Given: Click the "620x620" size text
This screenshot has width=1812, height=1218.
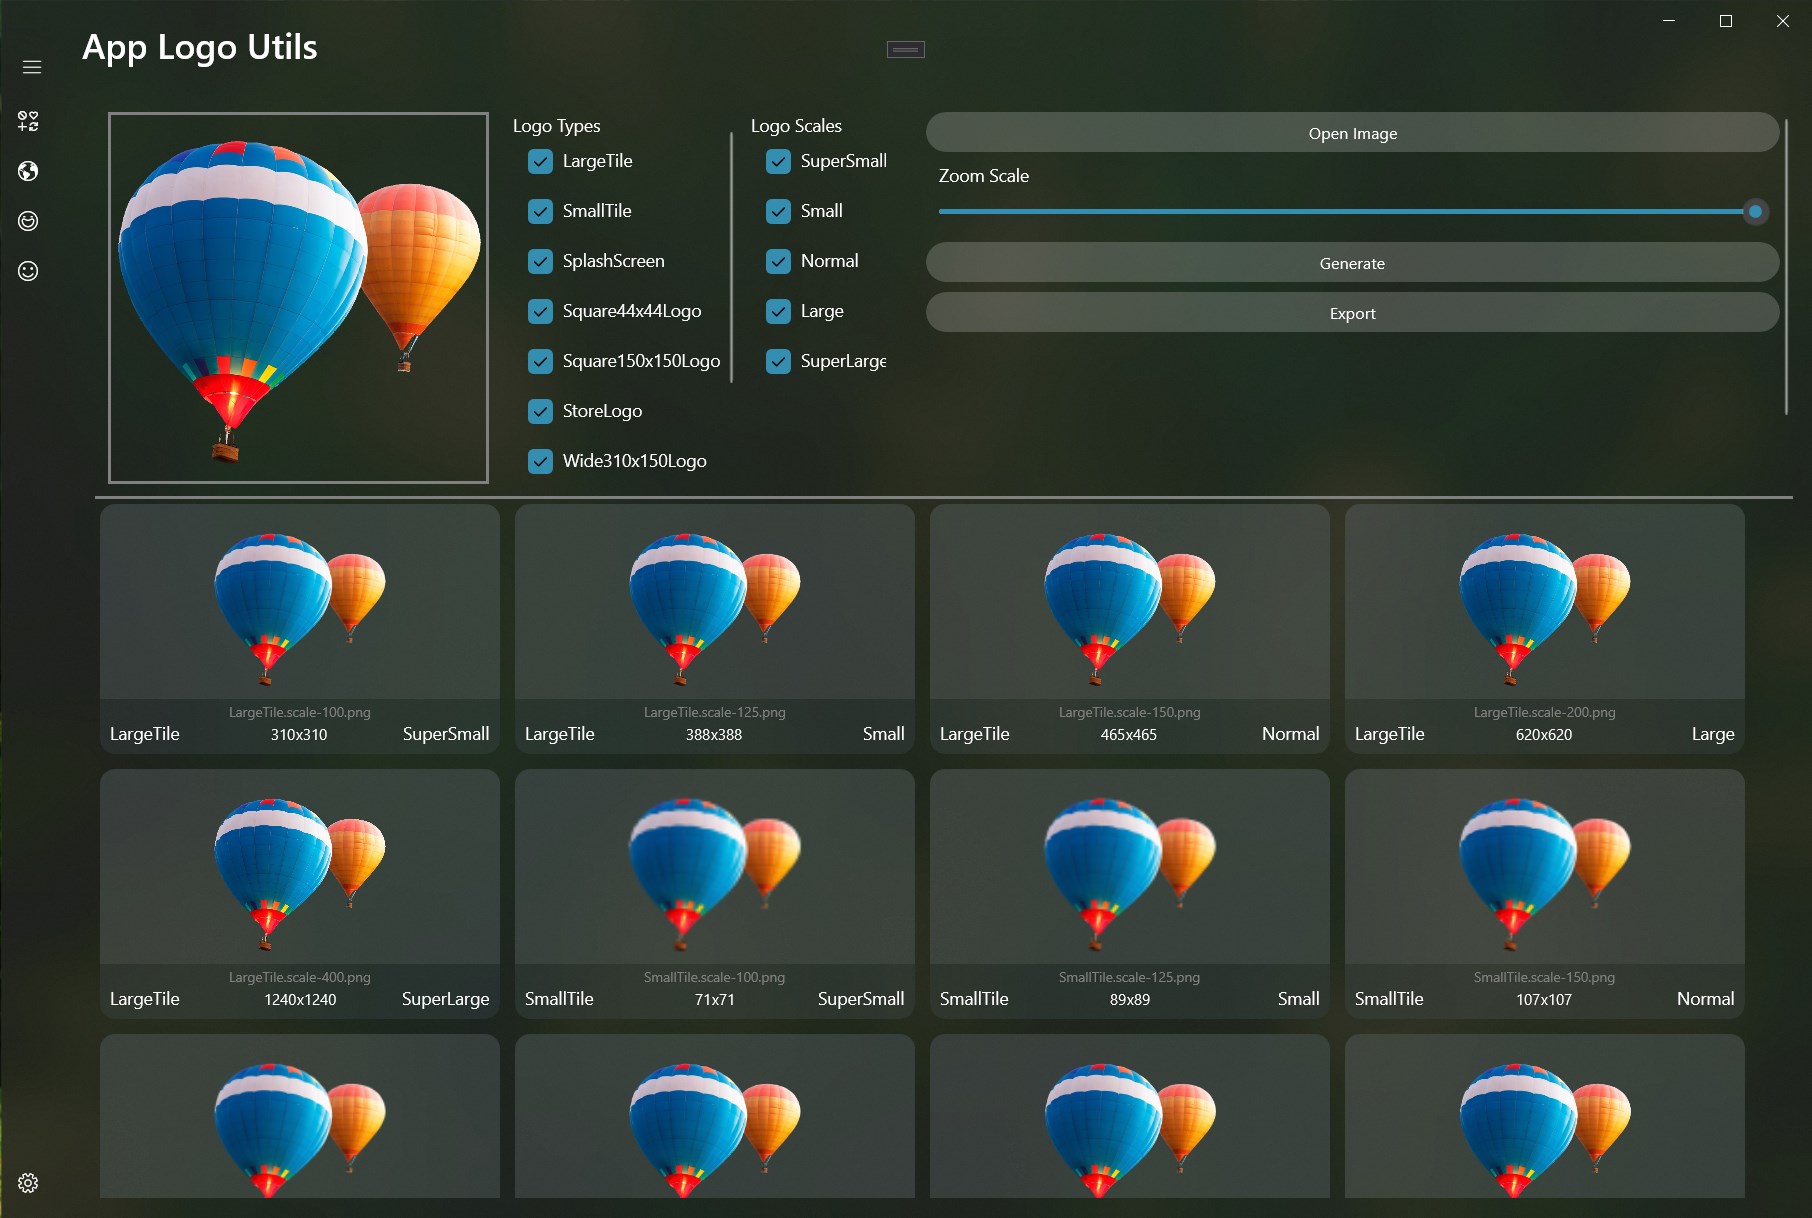Looking at the screenshot, I should 1544,734.
